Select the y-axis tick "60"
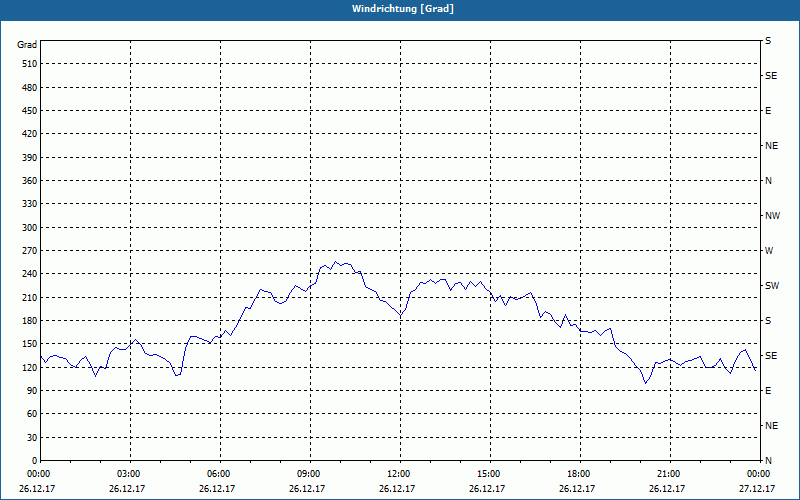Screen dimensions: 800x500 click(x=32, y=414)
